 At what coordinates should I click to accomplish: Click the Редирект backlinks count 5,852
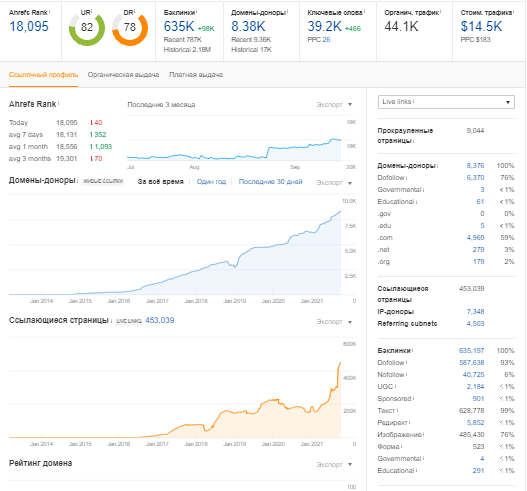[x=475, y=422]
